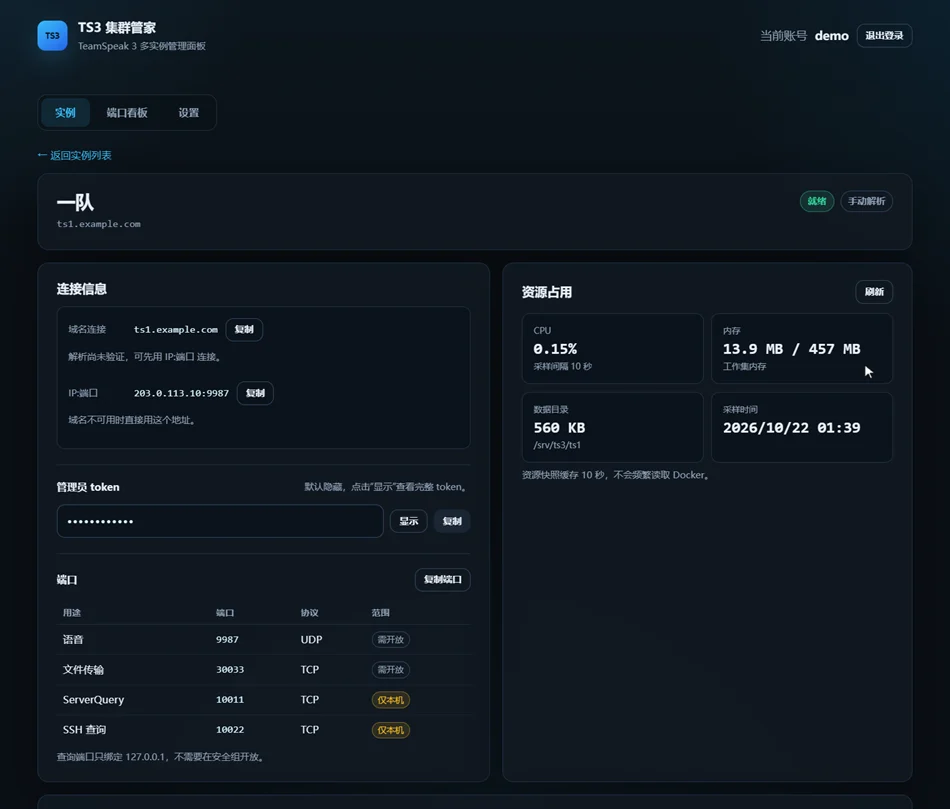
Task: Open the 端口看板 tab
Action: pyautogui.click(x=127, y=113)
